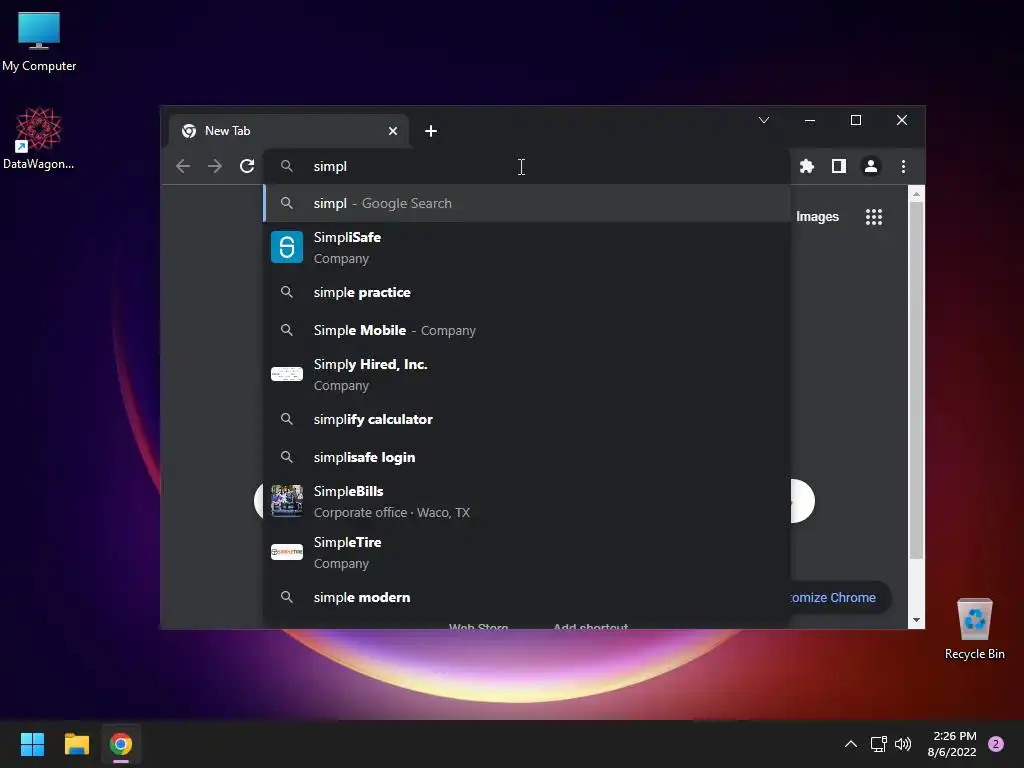Open the Chrome profile avatar
Viewport: 1024px width, 768px height.
tap(871, 167)
